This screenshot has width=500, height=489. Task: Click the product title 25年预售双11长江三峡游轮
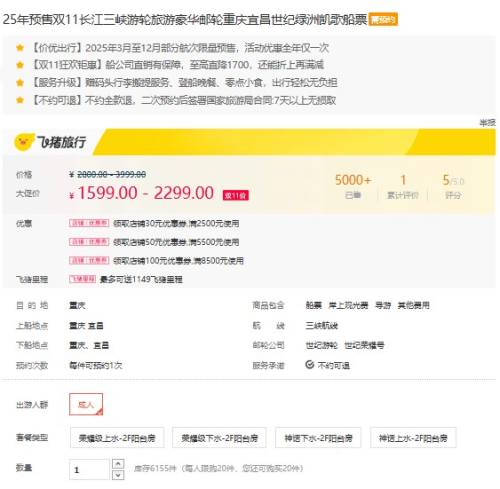(x=185, y=20)
